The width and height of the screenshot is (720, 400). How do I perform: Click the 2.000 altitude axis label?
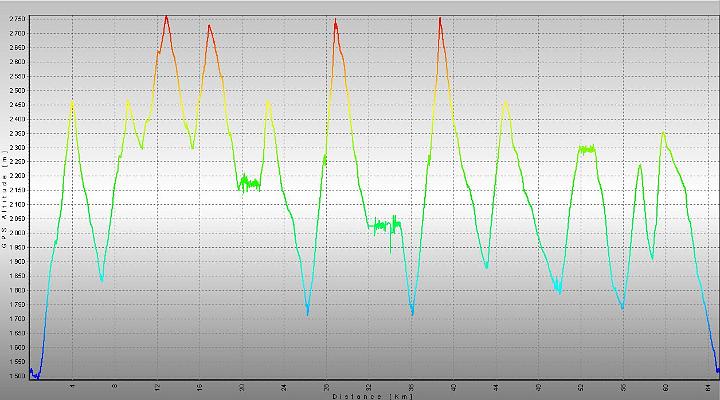[x=17, y=233]
